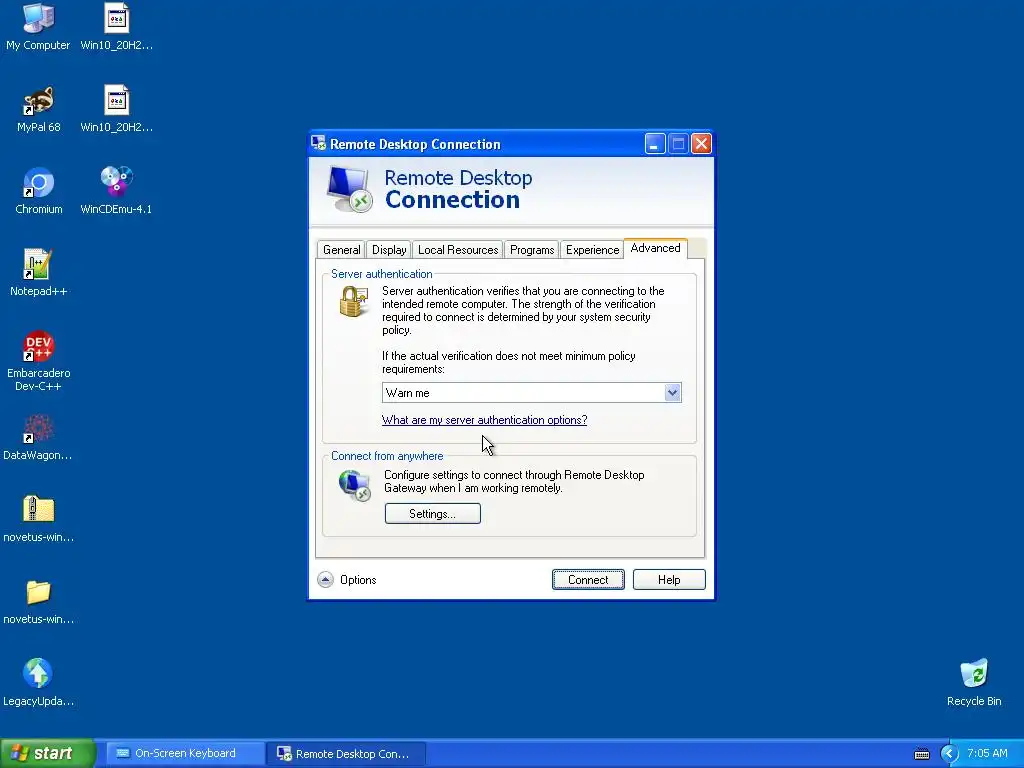This screenshot has width=1024, height=768.
Task: Click the Settings... button for gateway
Action: 432,514
